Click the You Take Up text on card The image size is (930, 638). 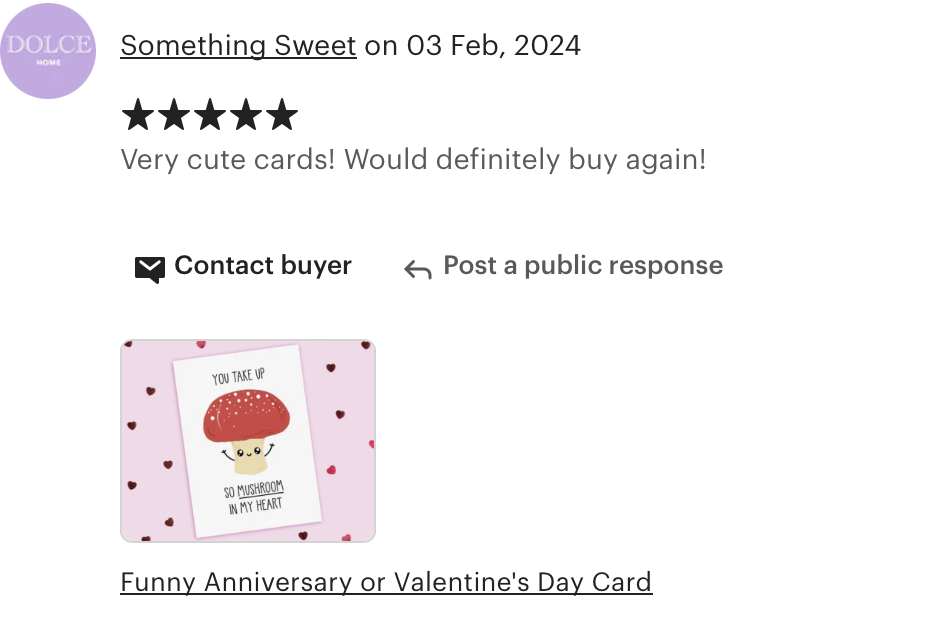point(238,376)
